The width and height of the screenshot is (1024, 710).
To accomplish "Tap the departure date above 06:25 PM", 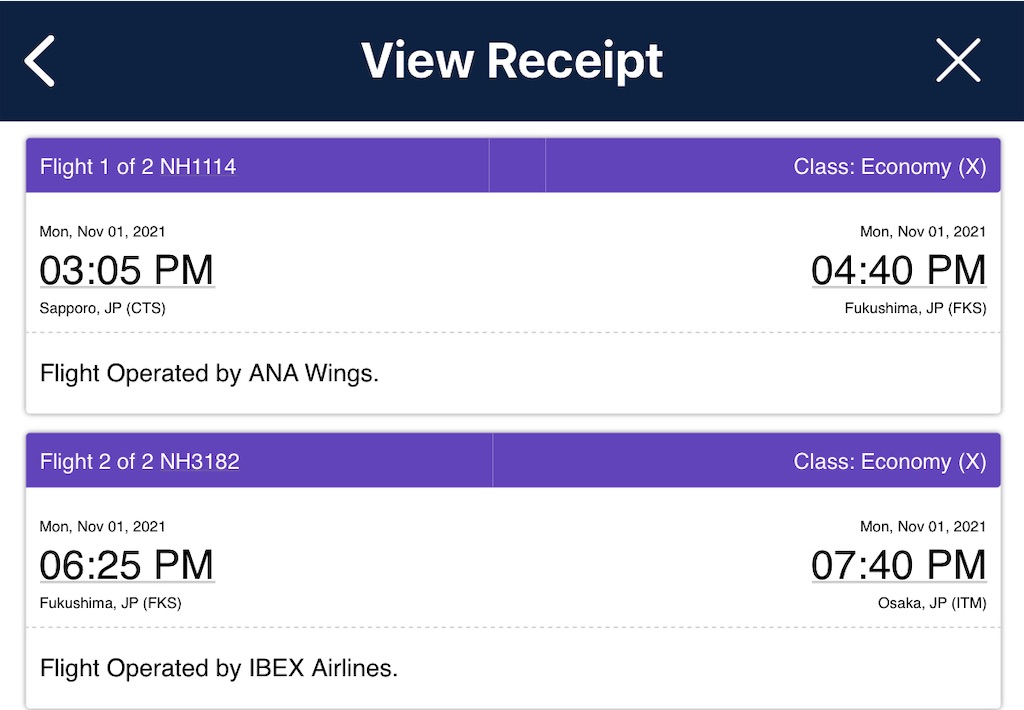I will (x=103, y=527).
